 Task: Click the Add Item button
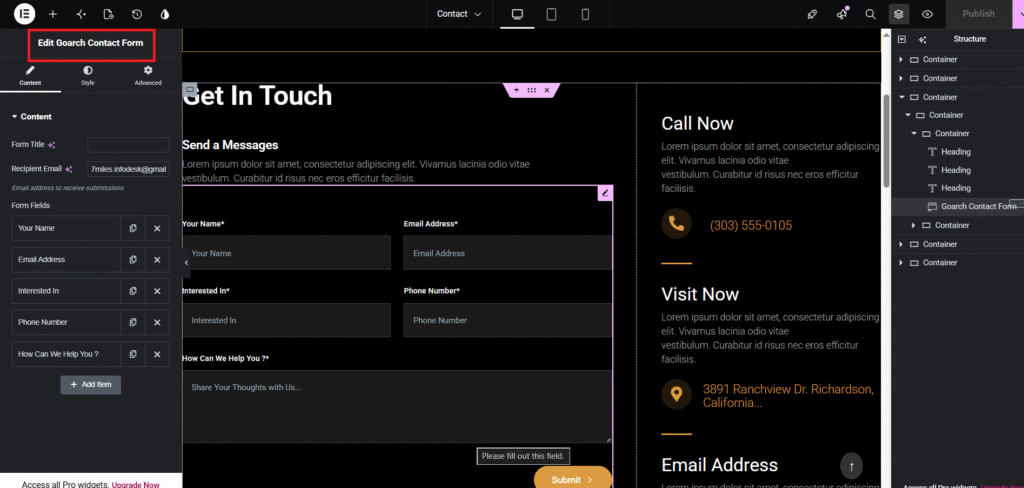point(91,385)
